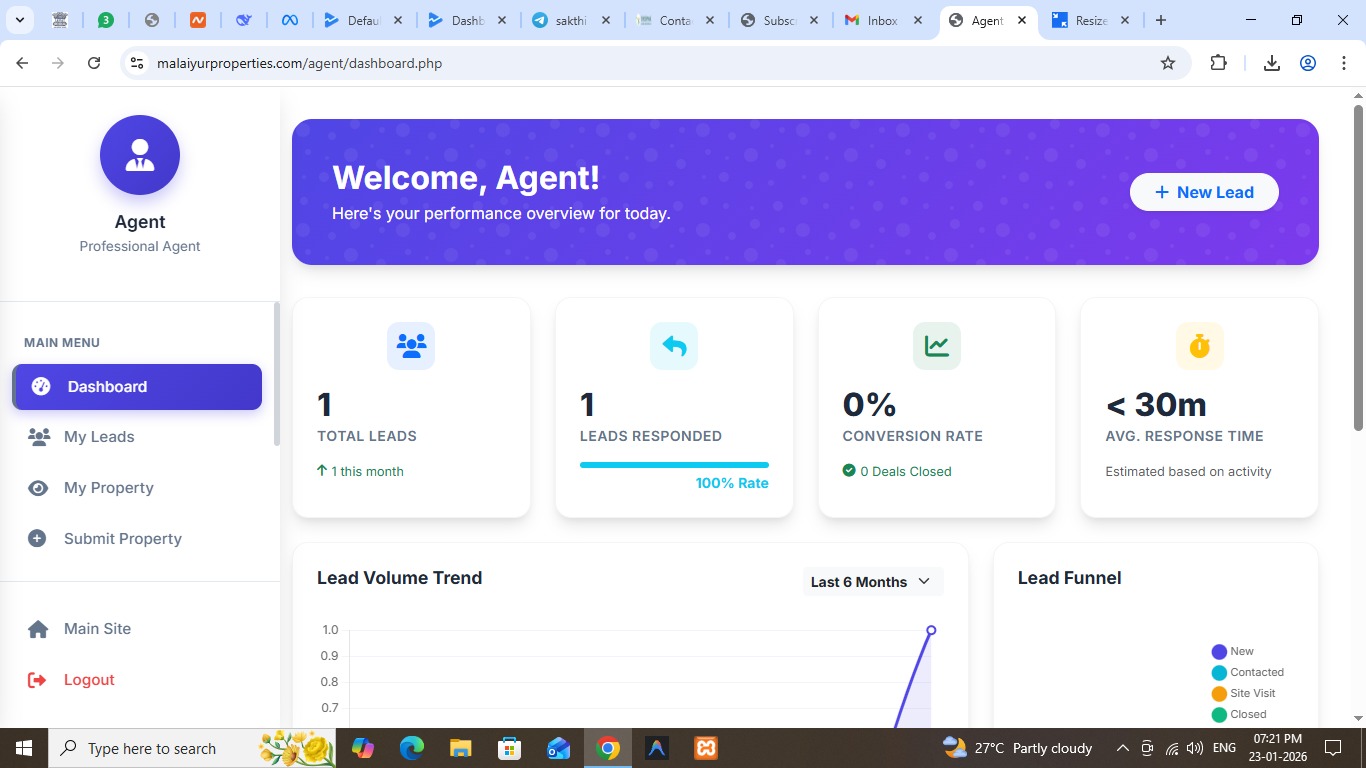This screenshot has height=768, width=1366.
Task: Click the Submit Property icon
Action: pos(37,538)
